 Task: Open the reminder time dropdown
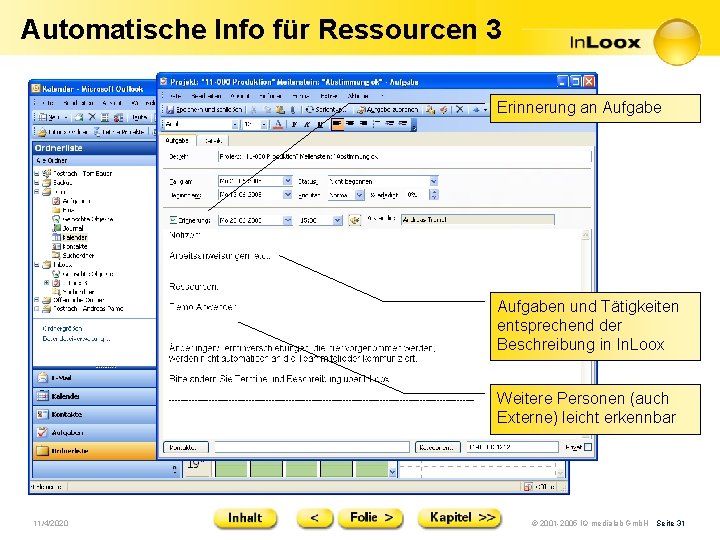[x=338, y=220]
